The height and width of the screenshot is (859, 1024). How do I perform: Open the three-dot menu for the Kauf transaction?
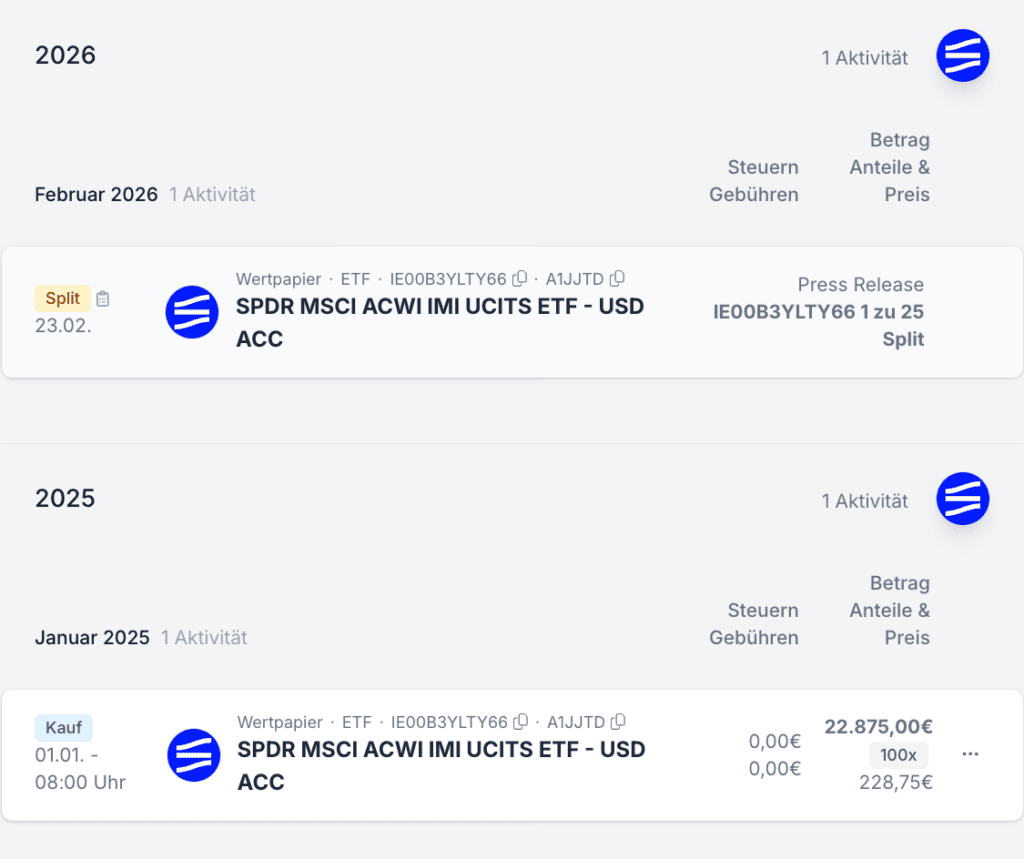(970, 754)
